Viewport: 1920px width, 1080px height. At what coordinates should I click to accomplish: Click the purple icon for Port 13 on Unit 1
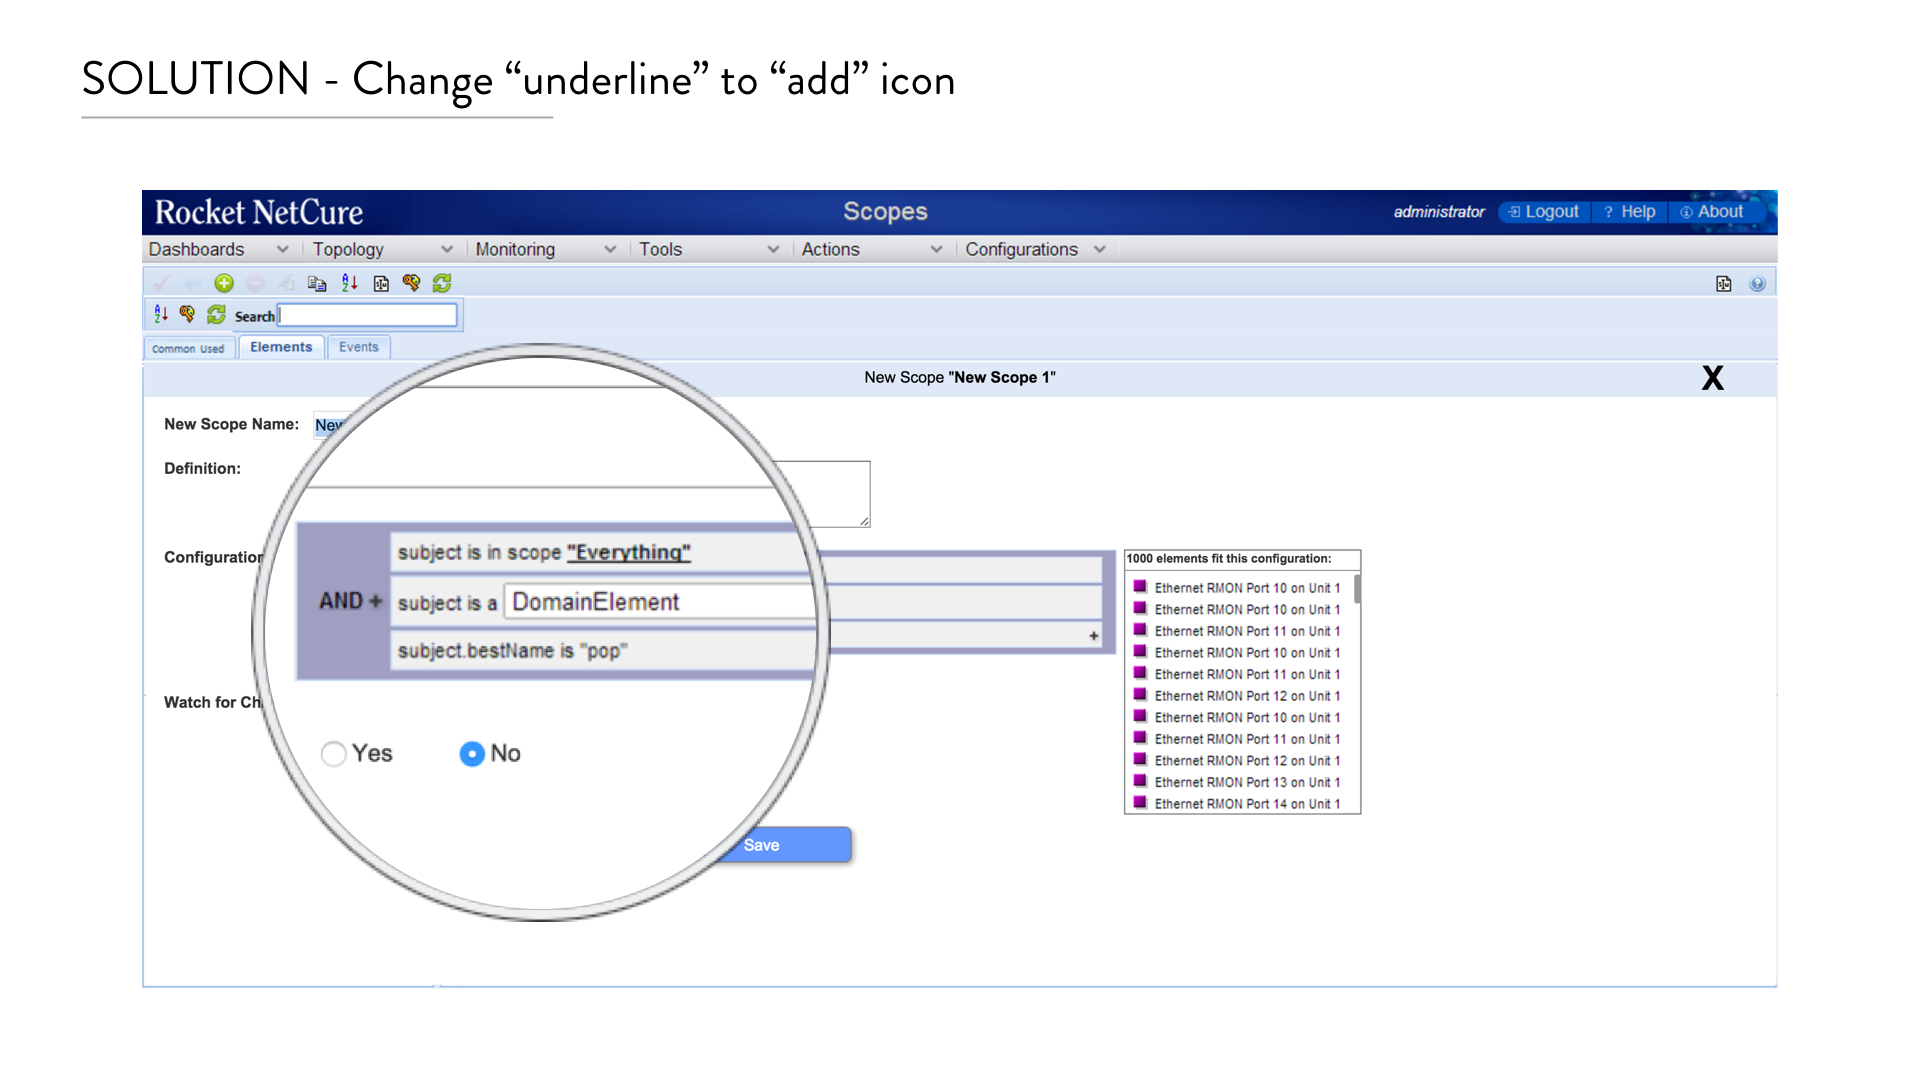click(x=1139, y=781)
